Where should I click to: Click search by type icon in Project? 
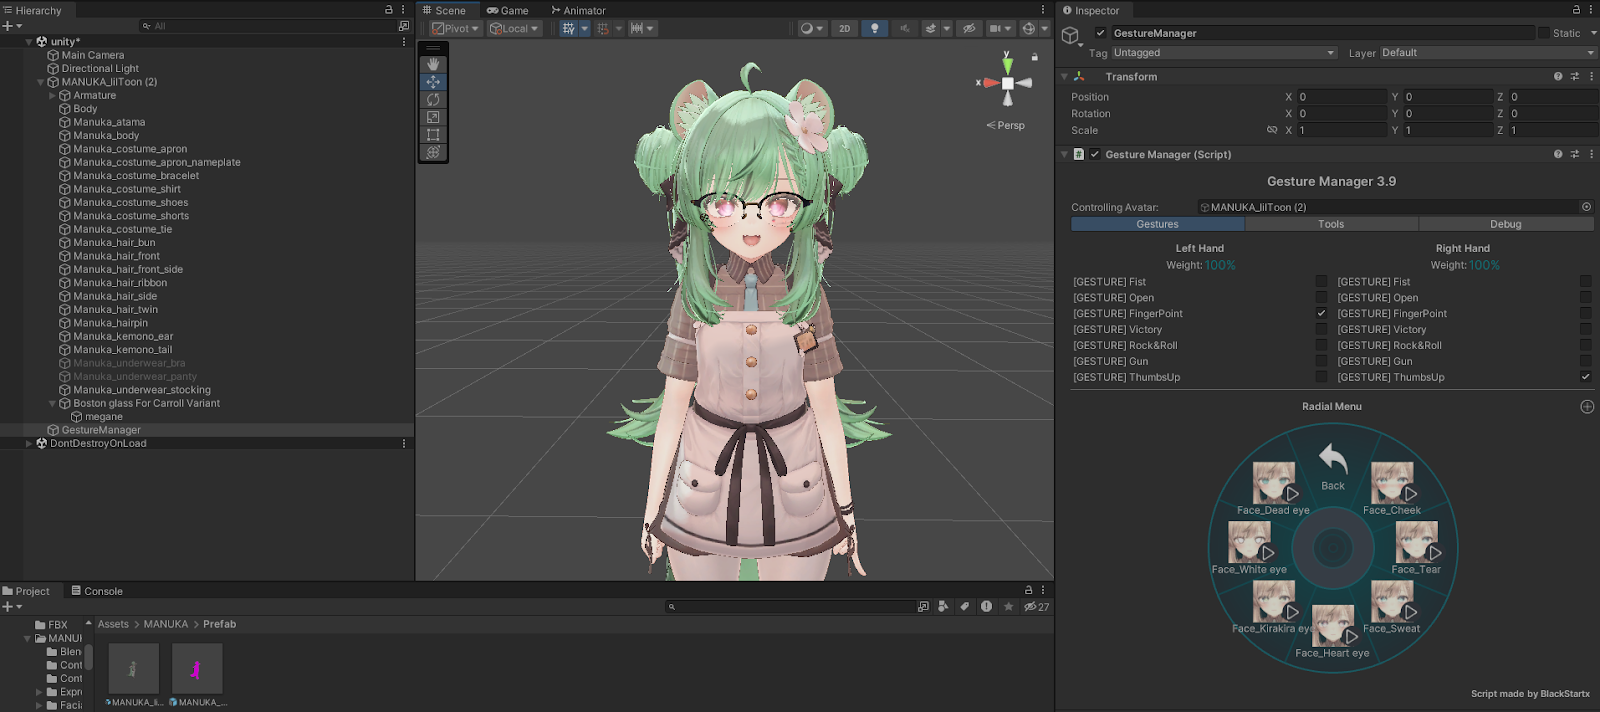tap(943, 607)
